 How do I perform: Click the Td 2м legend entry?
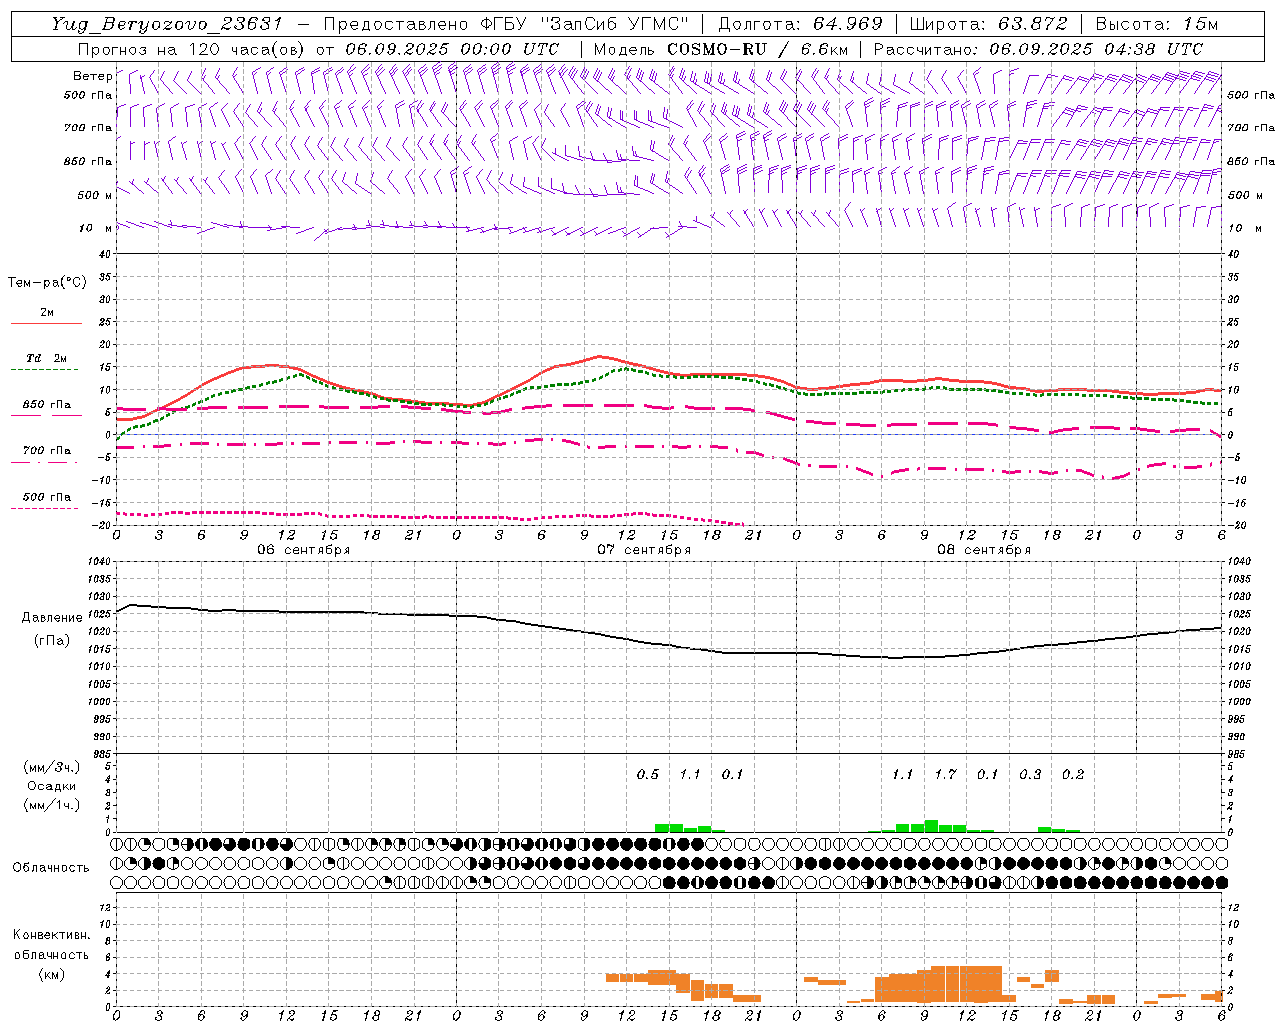click(46, 358)
